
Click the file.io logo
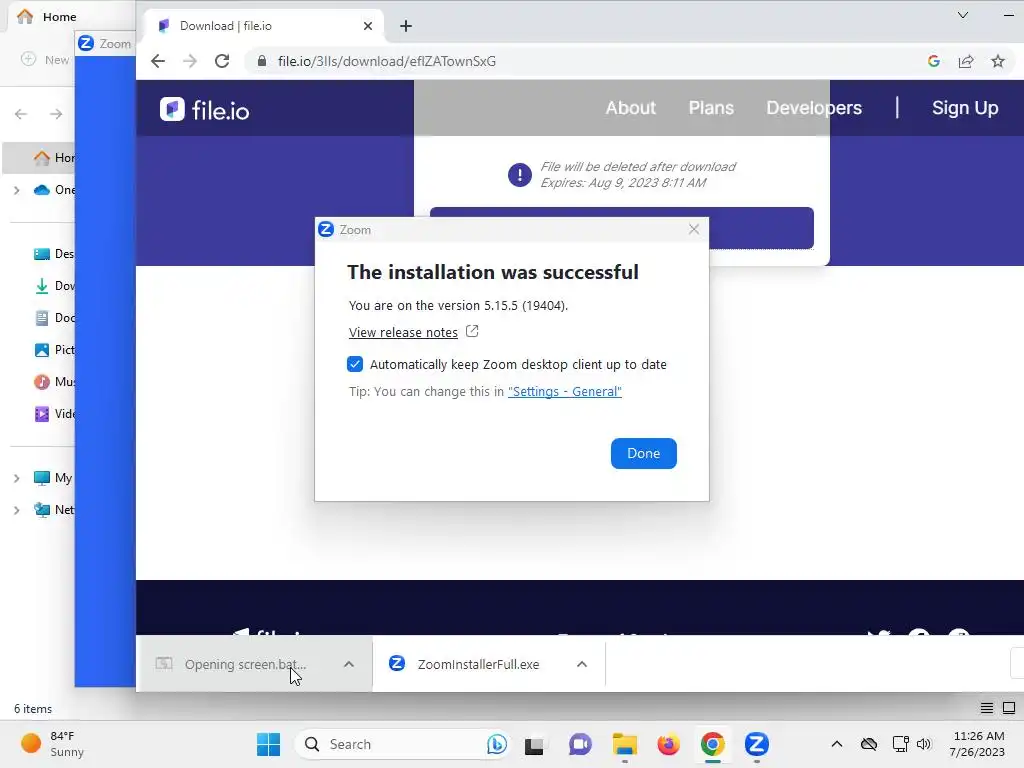(x=204, y=110)
